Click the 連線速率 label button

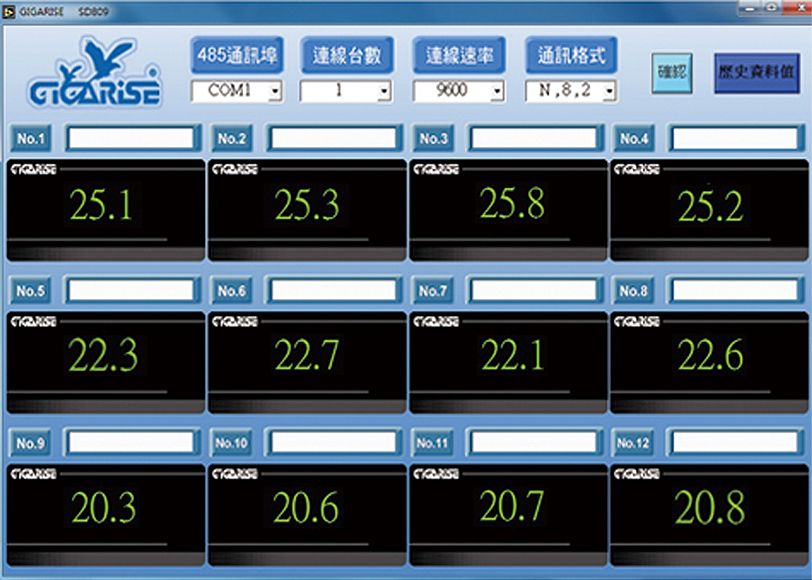(459, 55)
